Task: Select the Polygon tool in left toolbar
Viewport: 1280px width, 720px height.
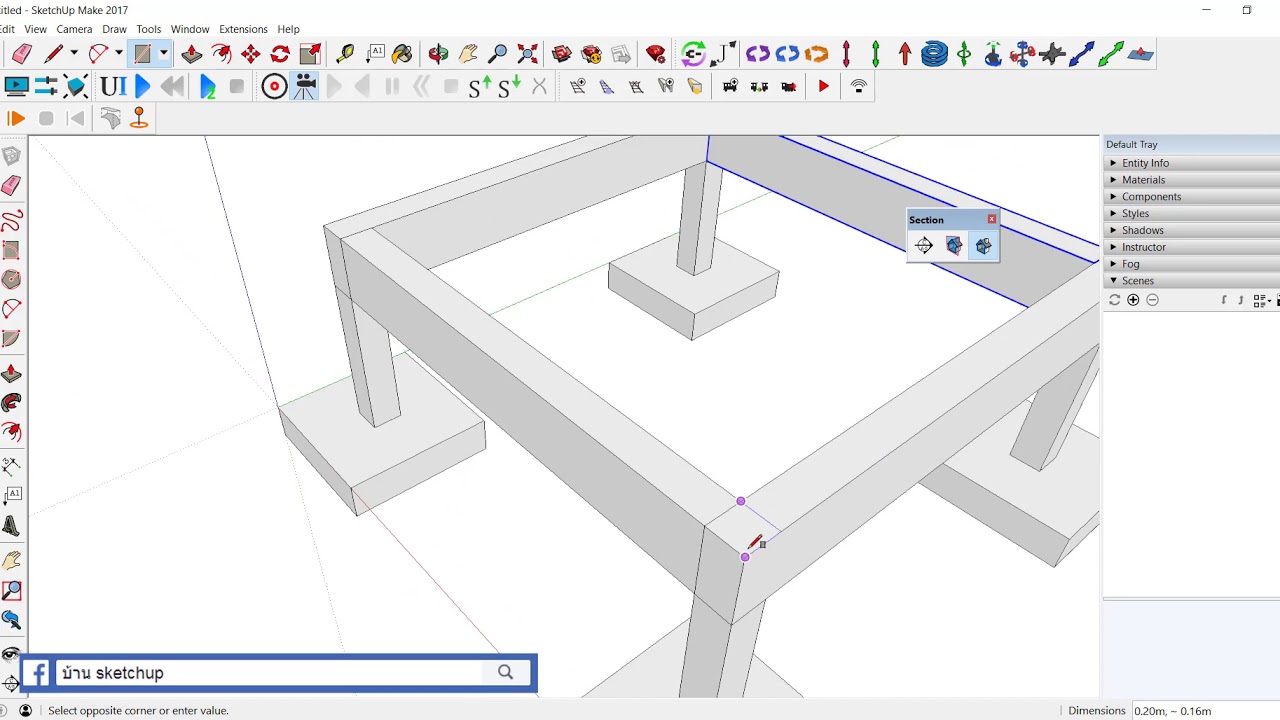Action: coord(11,280)
